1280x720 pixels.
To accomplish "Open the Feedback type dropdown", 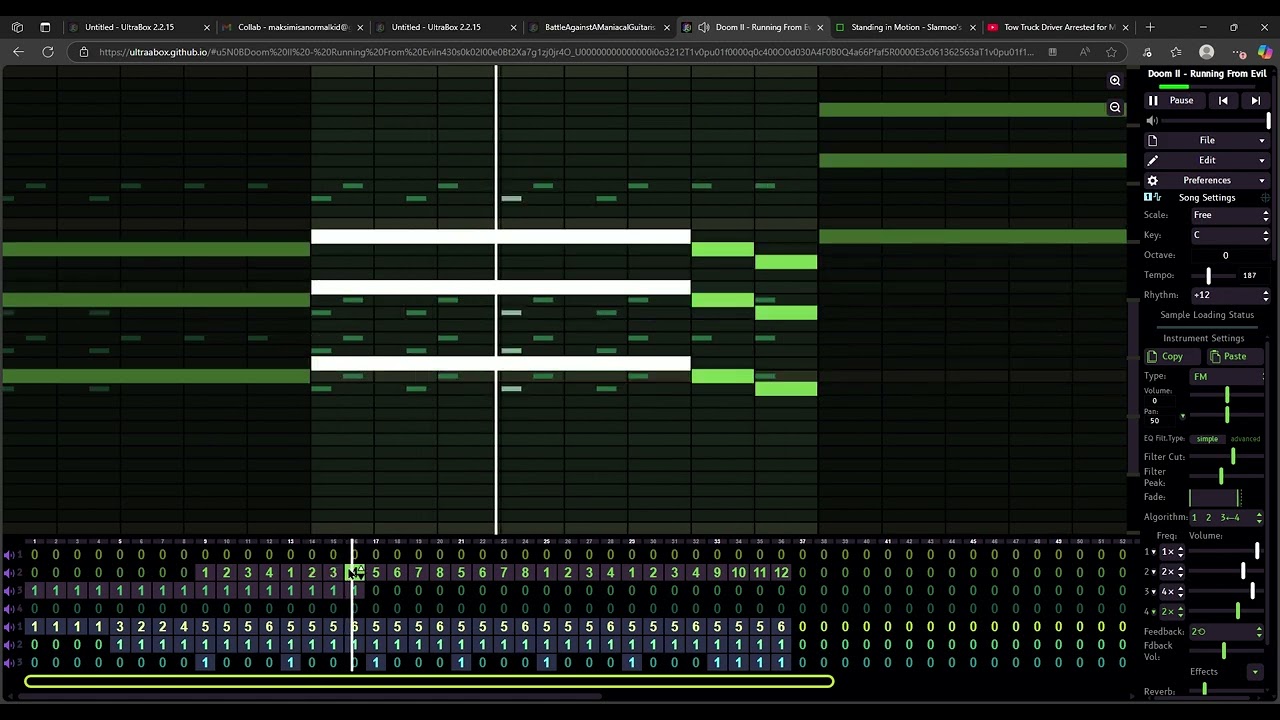I will coord(1227,632).
